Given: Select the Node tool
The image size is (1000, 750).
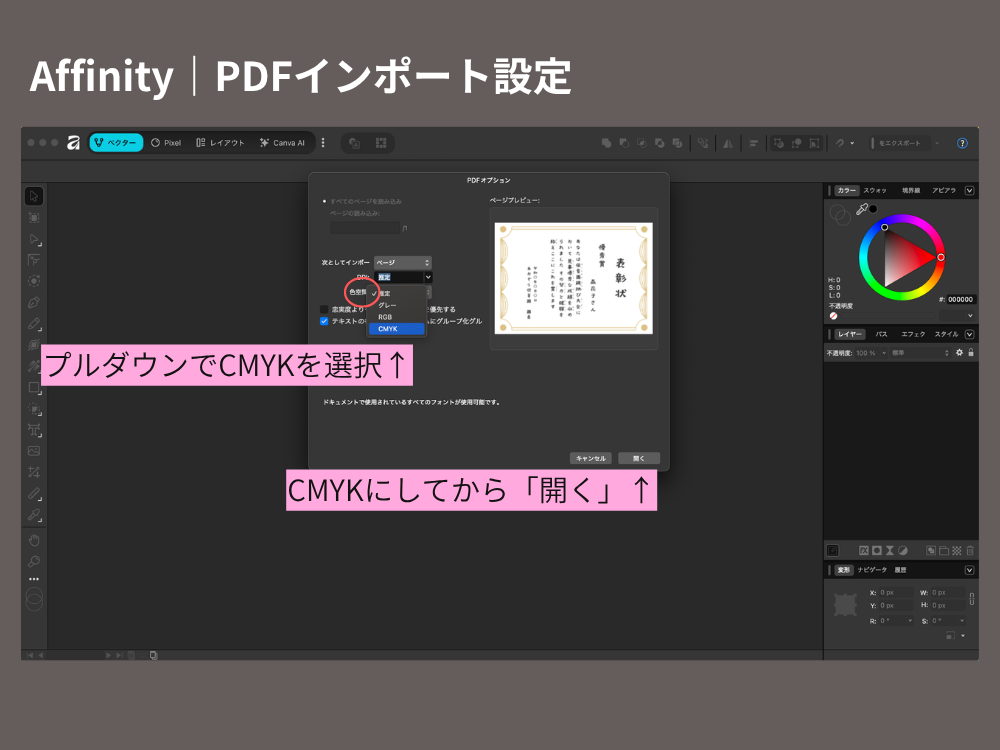Looking at the screenshot, I should [34, 239].
